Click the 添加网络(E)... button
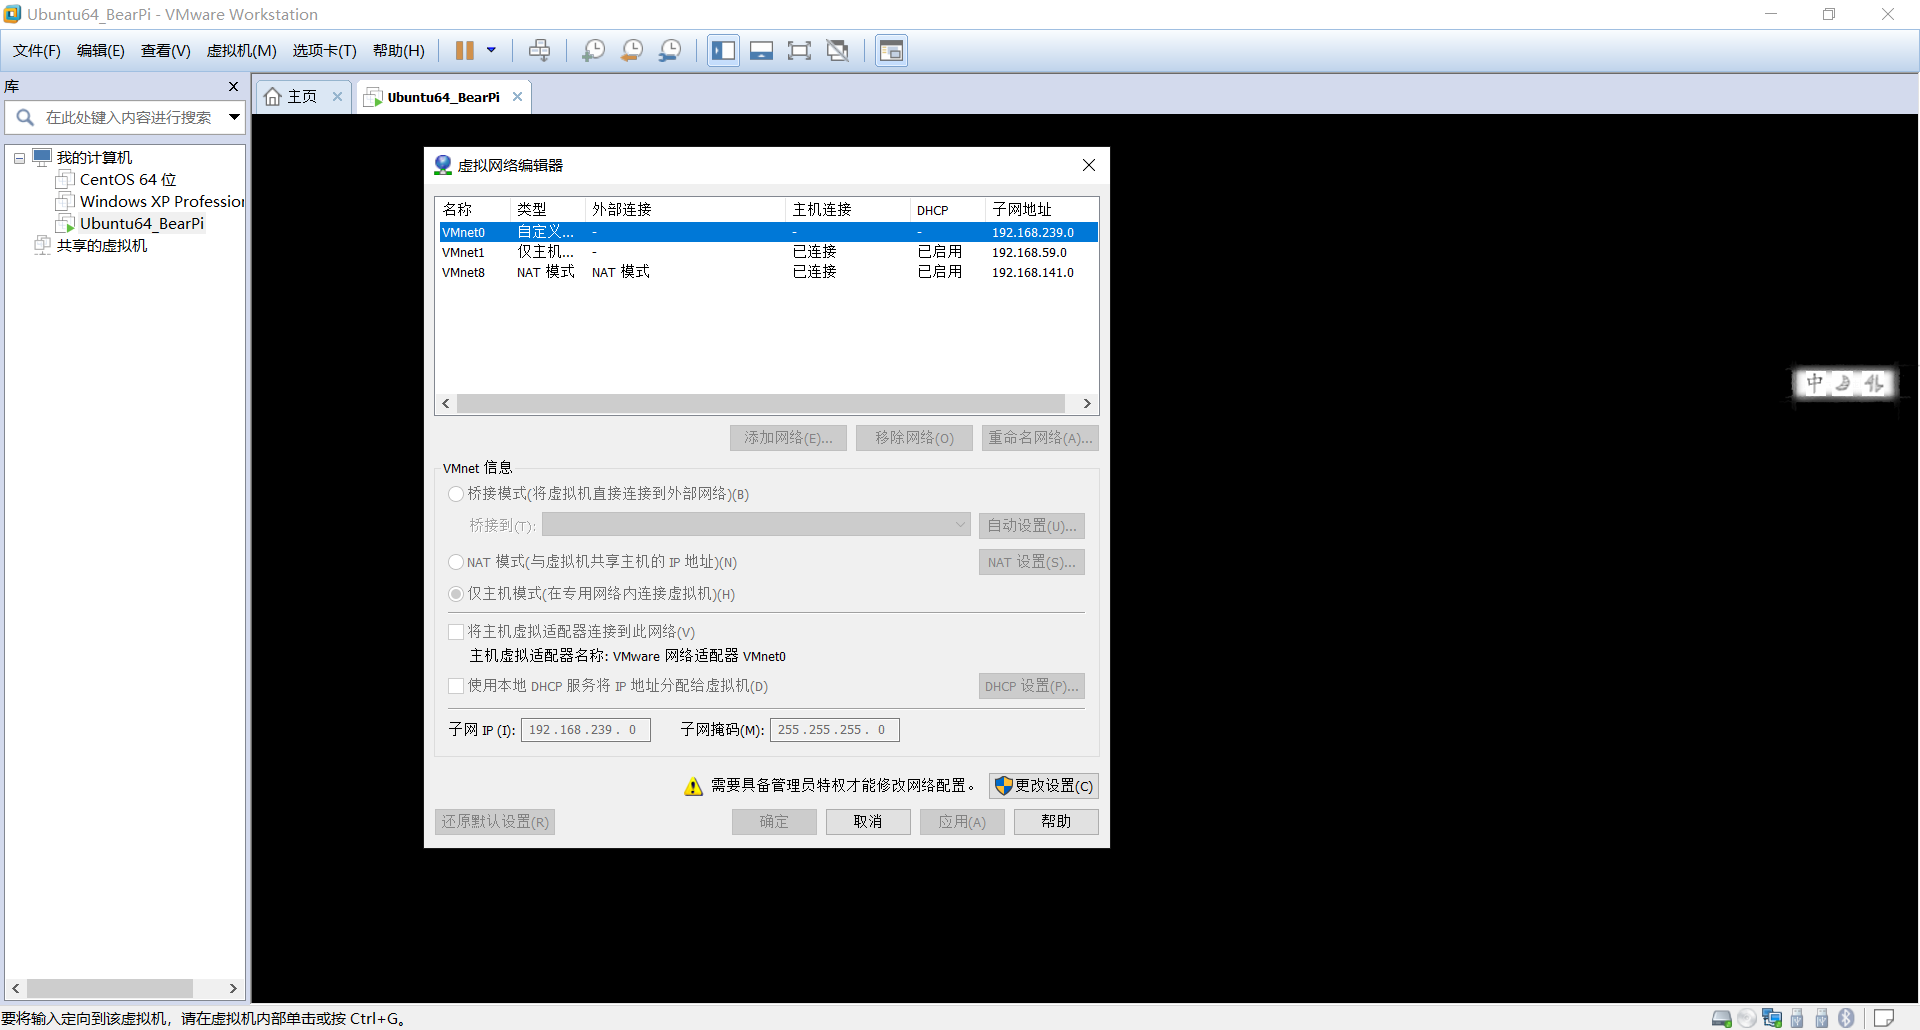The width and height of the screenshot is (1920, 1030). pos(788,438)
